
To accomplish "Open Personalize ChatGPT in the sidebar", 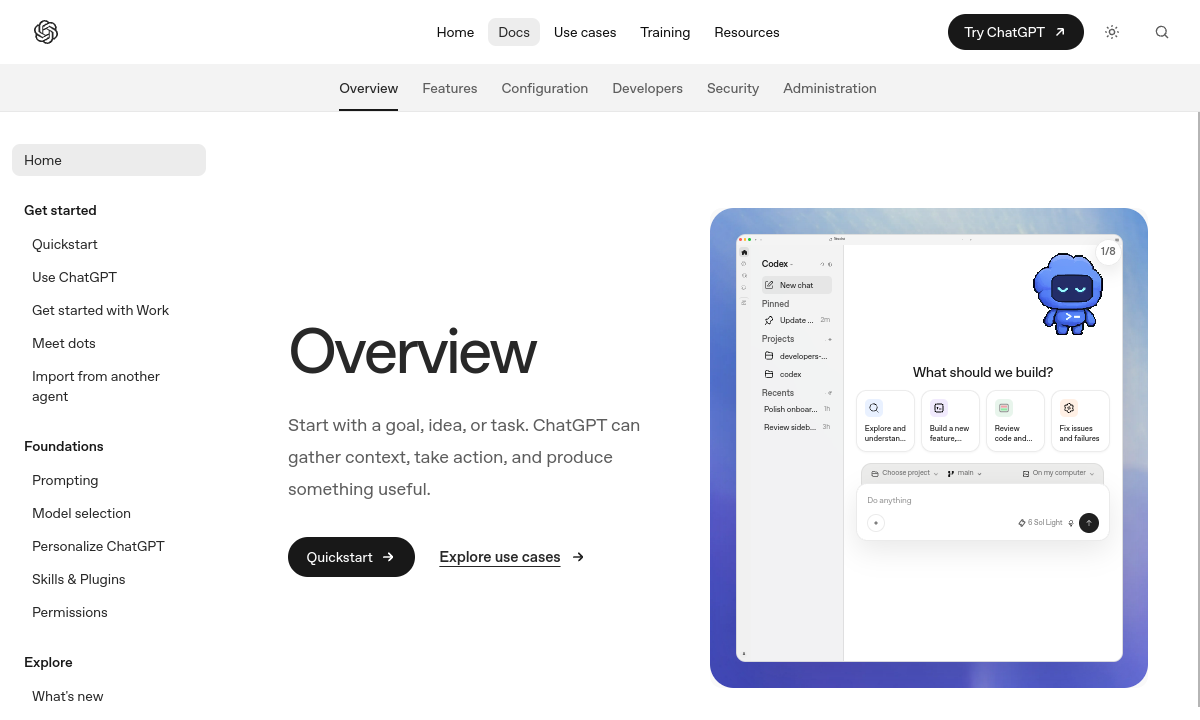I will click(x=98, y=546).
